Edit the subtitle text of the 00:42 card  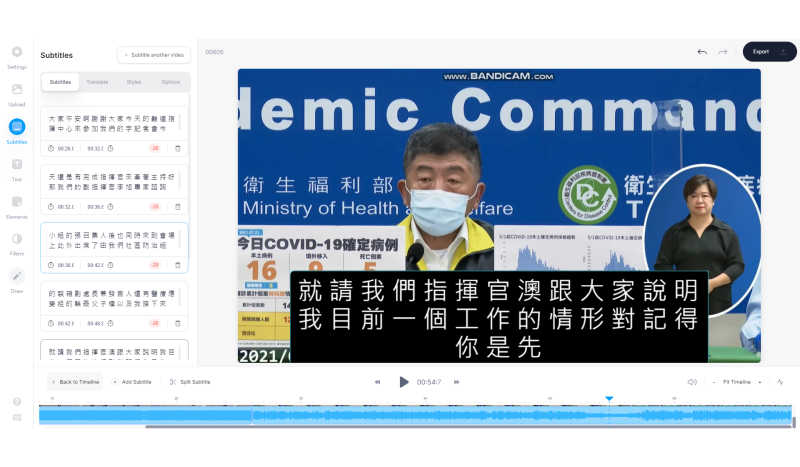pyautogui.click(x=112, y=299)
